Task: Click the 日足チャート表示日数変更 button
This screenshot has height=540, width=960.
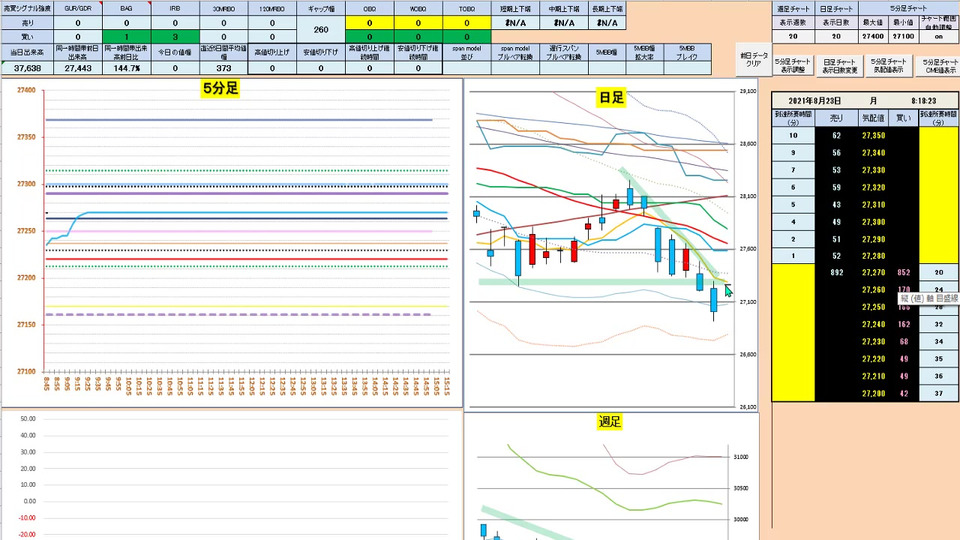Action: point(839,66)
